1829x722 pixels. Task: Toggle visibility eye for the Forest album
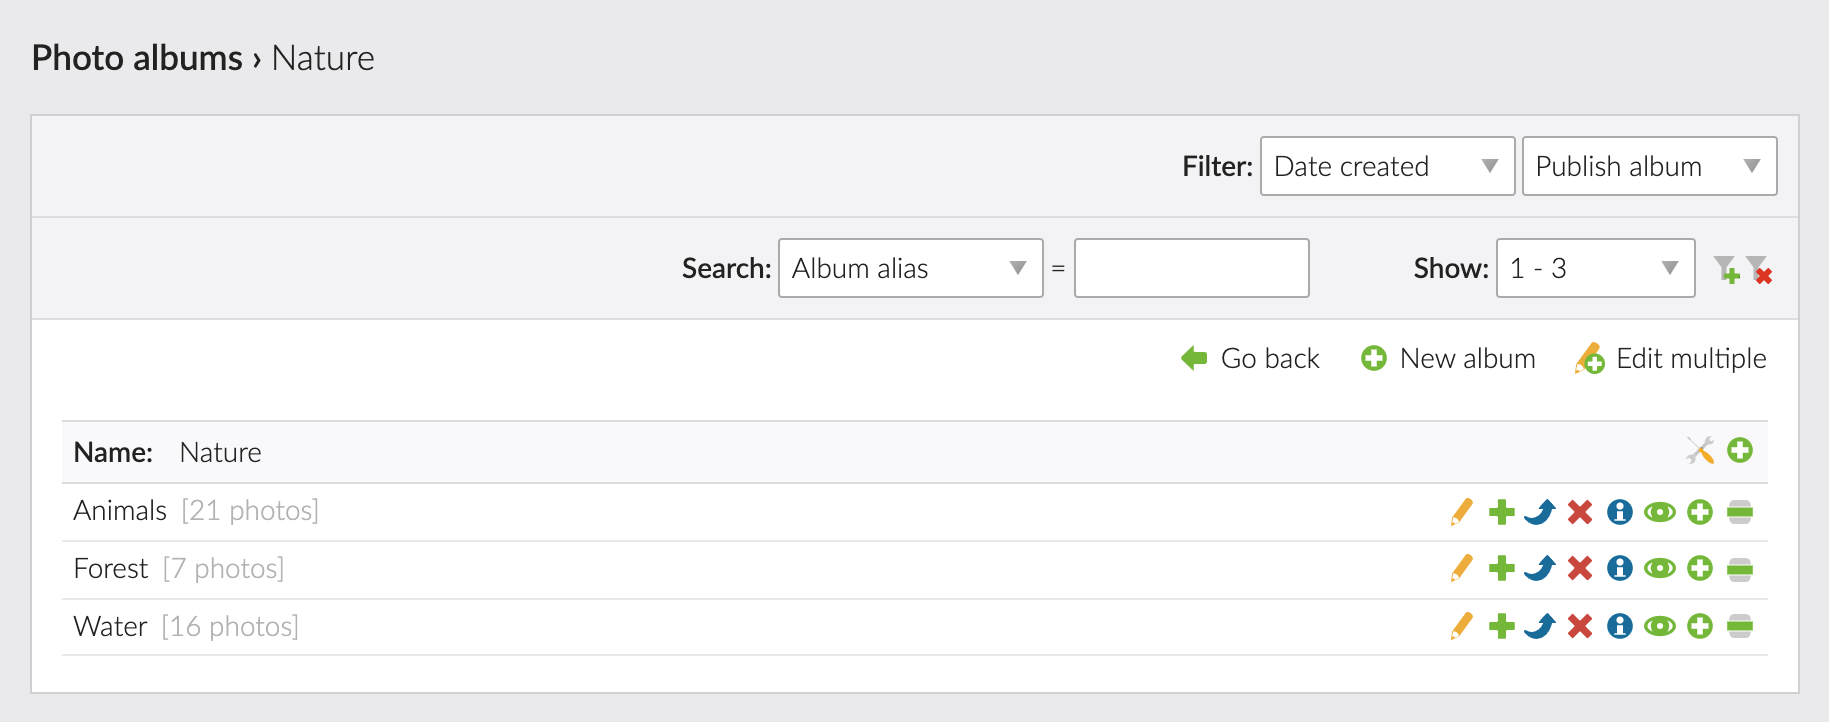tap(1660, 569)
